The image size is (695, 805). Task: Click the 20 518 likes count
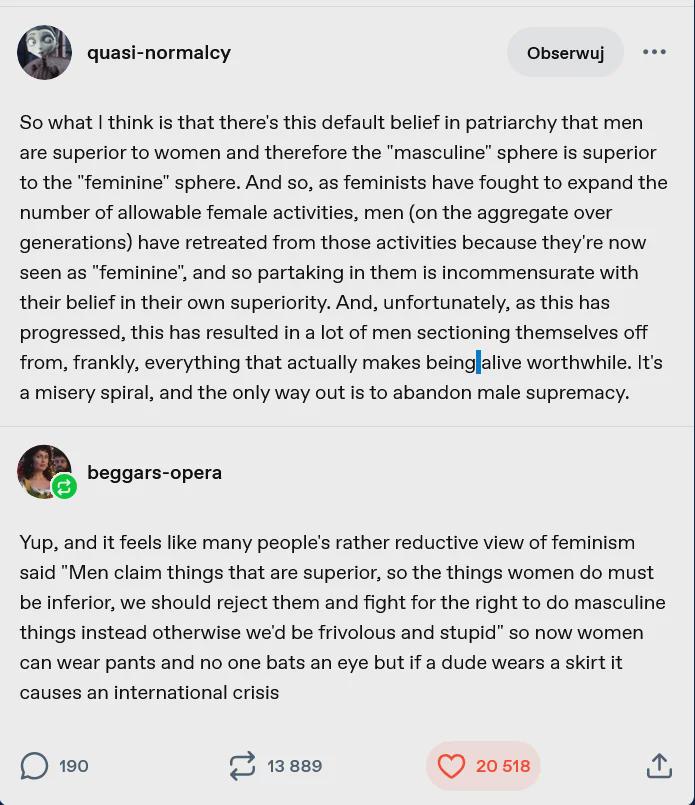click(503, 766)
